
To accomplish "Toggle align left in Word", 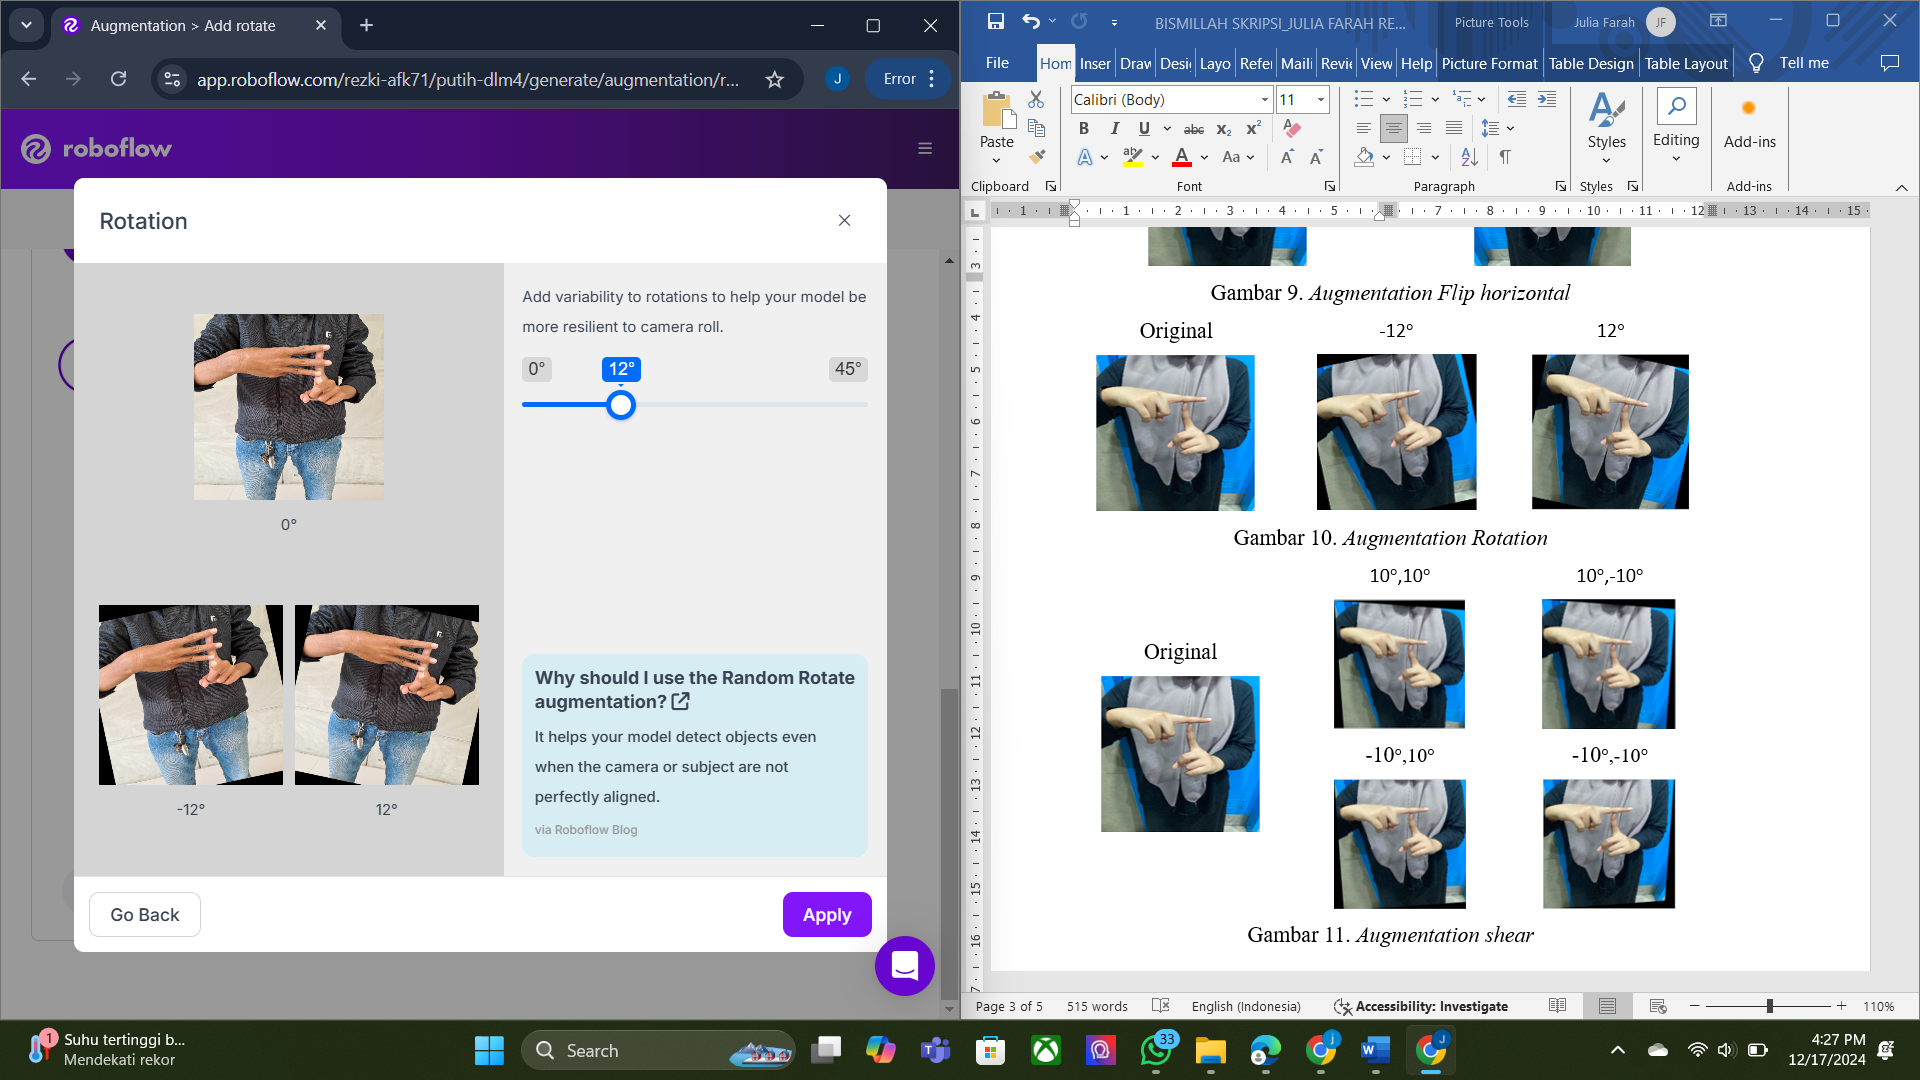I will pos(1363,128).
